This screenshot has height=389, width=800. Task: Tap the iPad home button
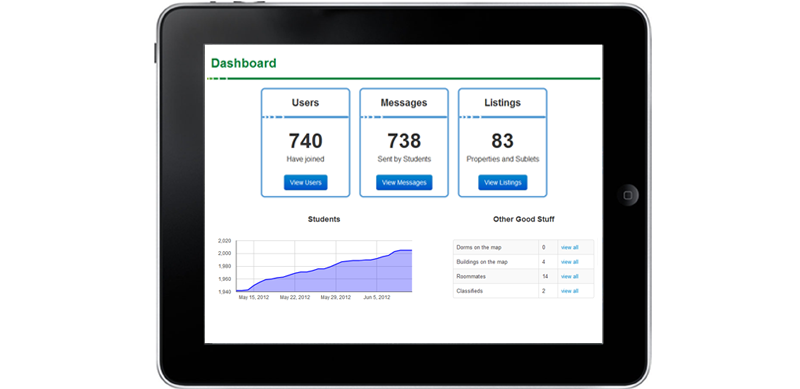click(x=628, y=196)
